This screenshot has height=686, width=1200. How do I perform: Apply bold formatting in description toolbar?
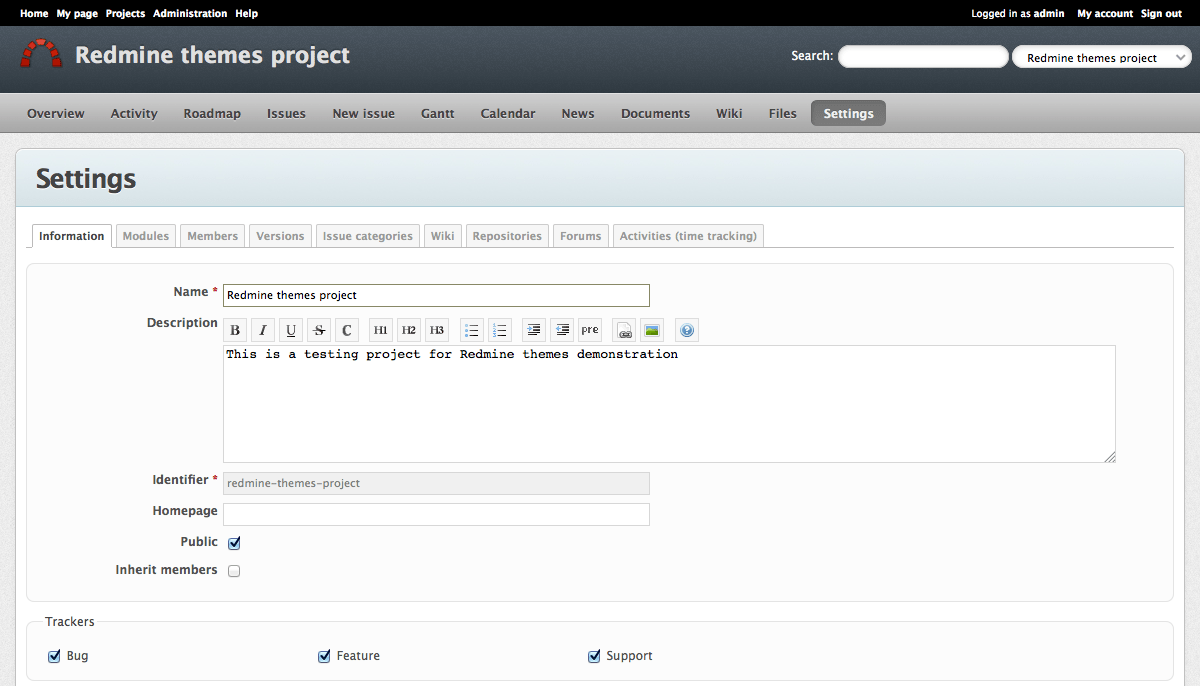point(235,330)
